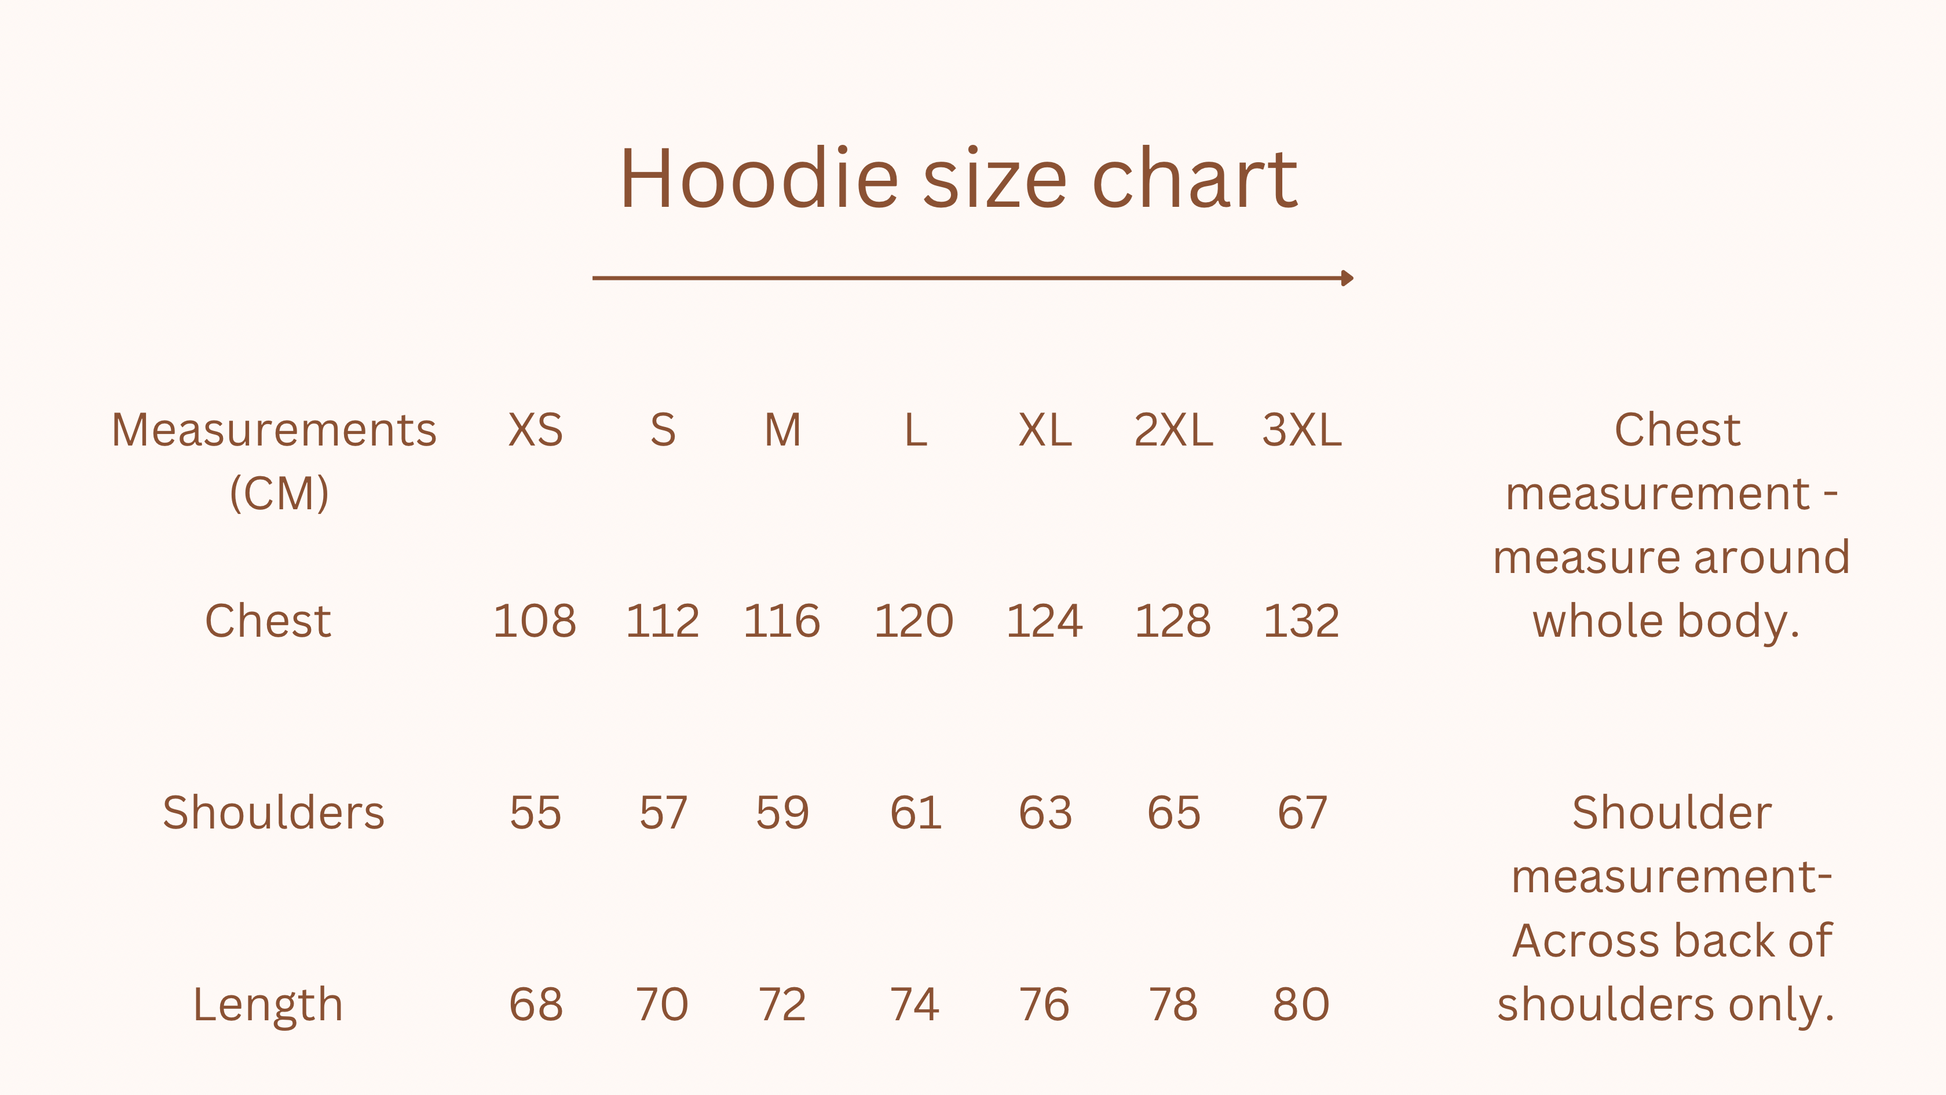Click the shoulders value 65 for 2XL

coord(1173,813)
